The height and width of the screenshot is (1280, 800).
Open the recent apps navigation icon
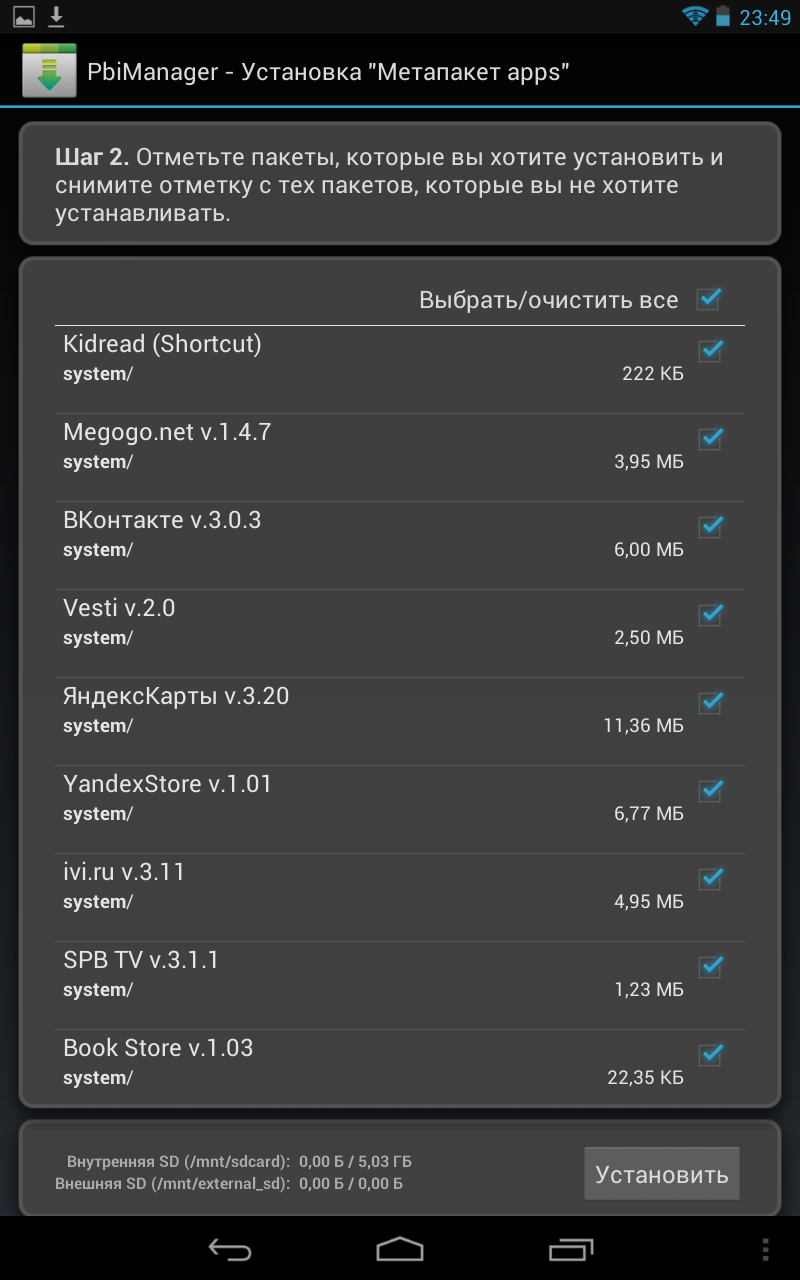coord(571,1249)
